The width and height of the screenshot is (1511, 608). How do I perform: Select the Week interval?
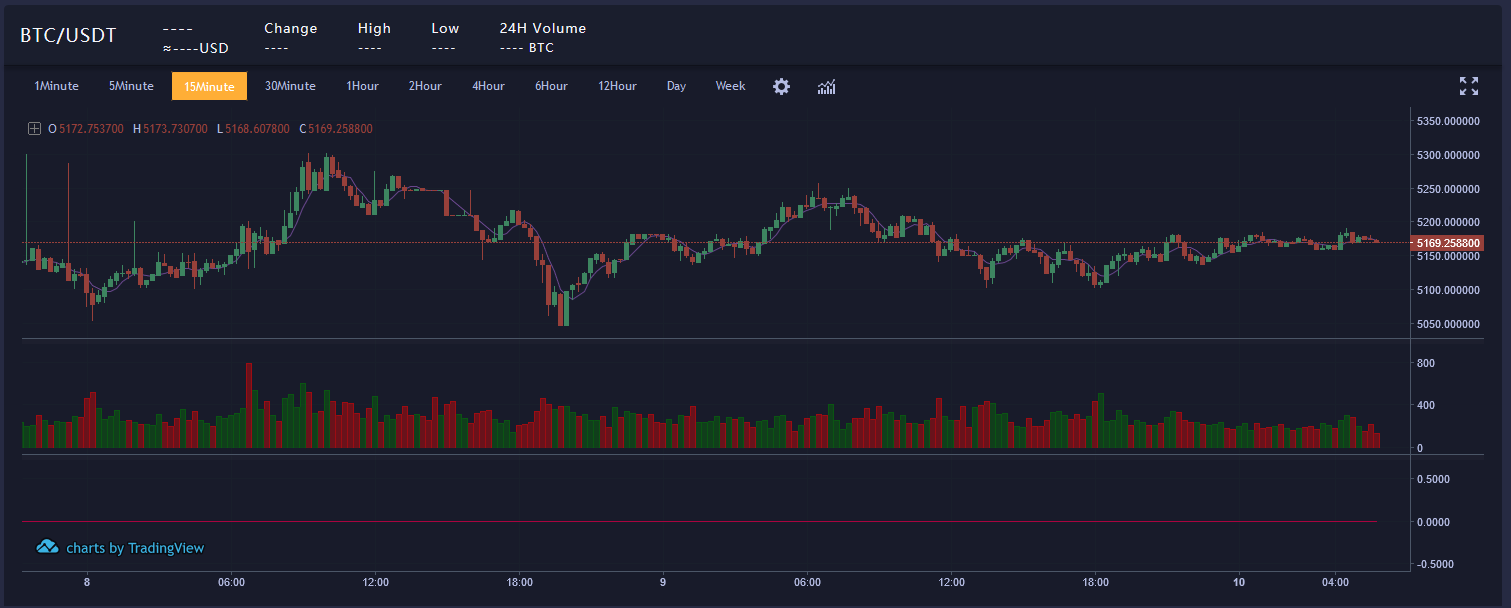tap(730, 86)
